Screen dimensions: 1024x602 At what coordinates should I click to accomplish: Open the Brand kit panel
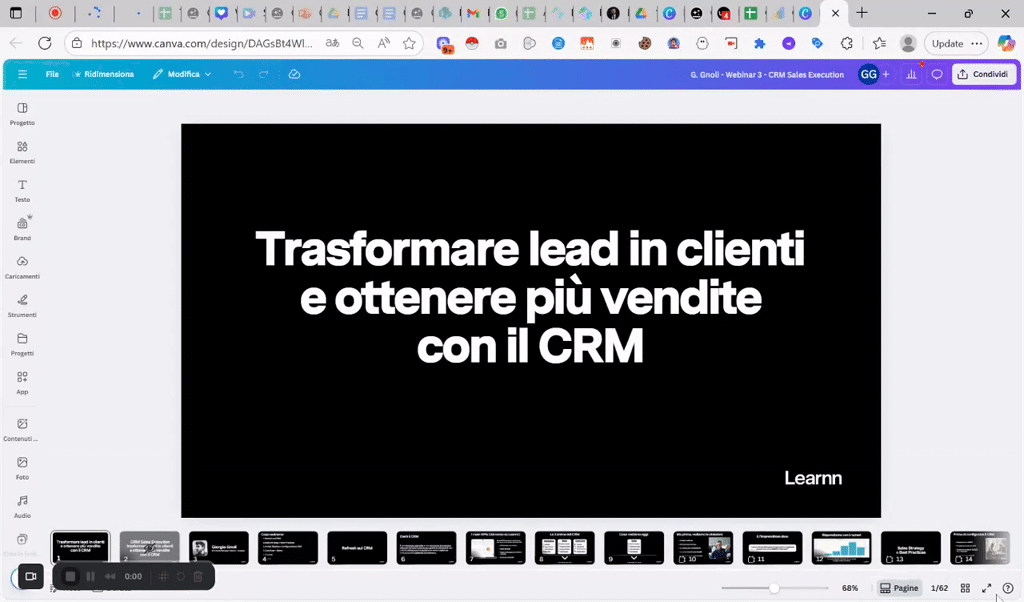tap(22, 229)
